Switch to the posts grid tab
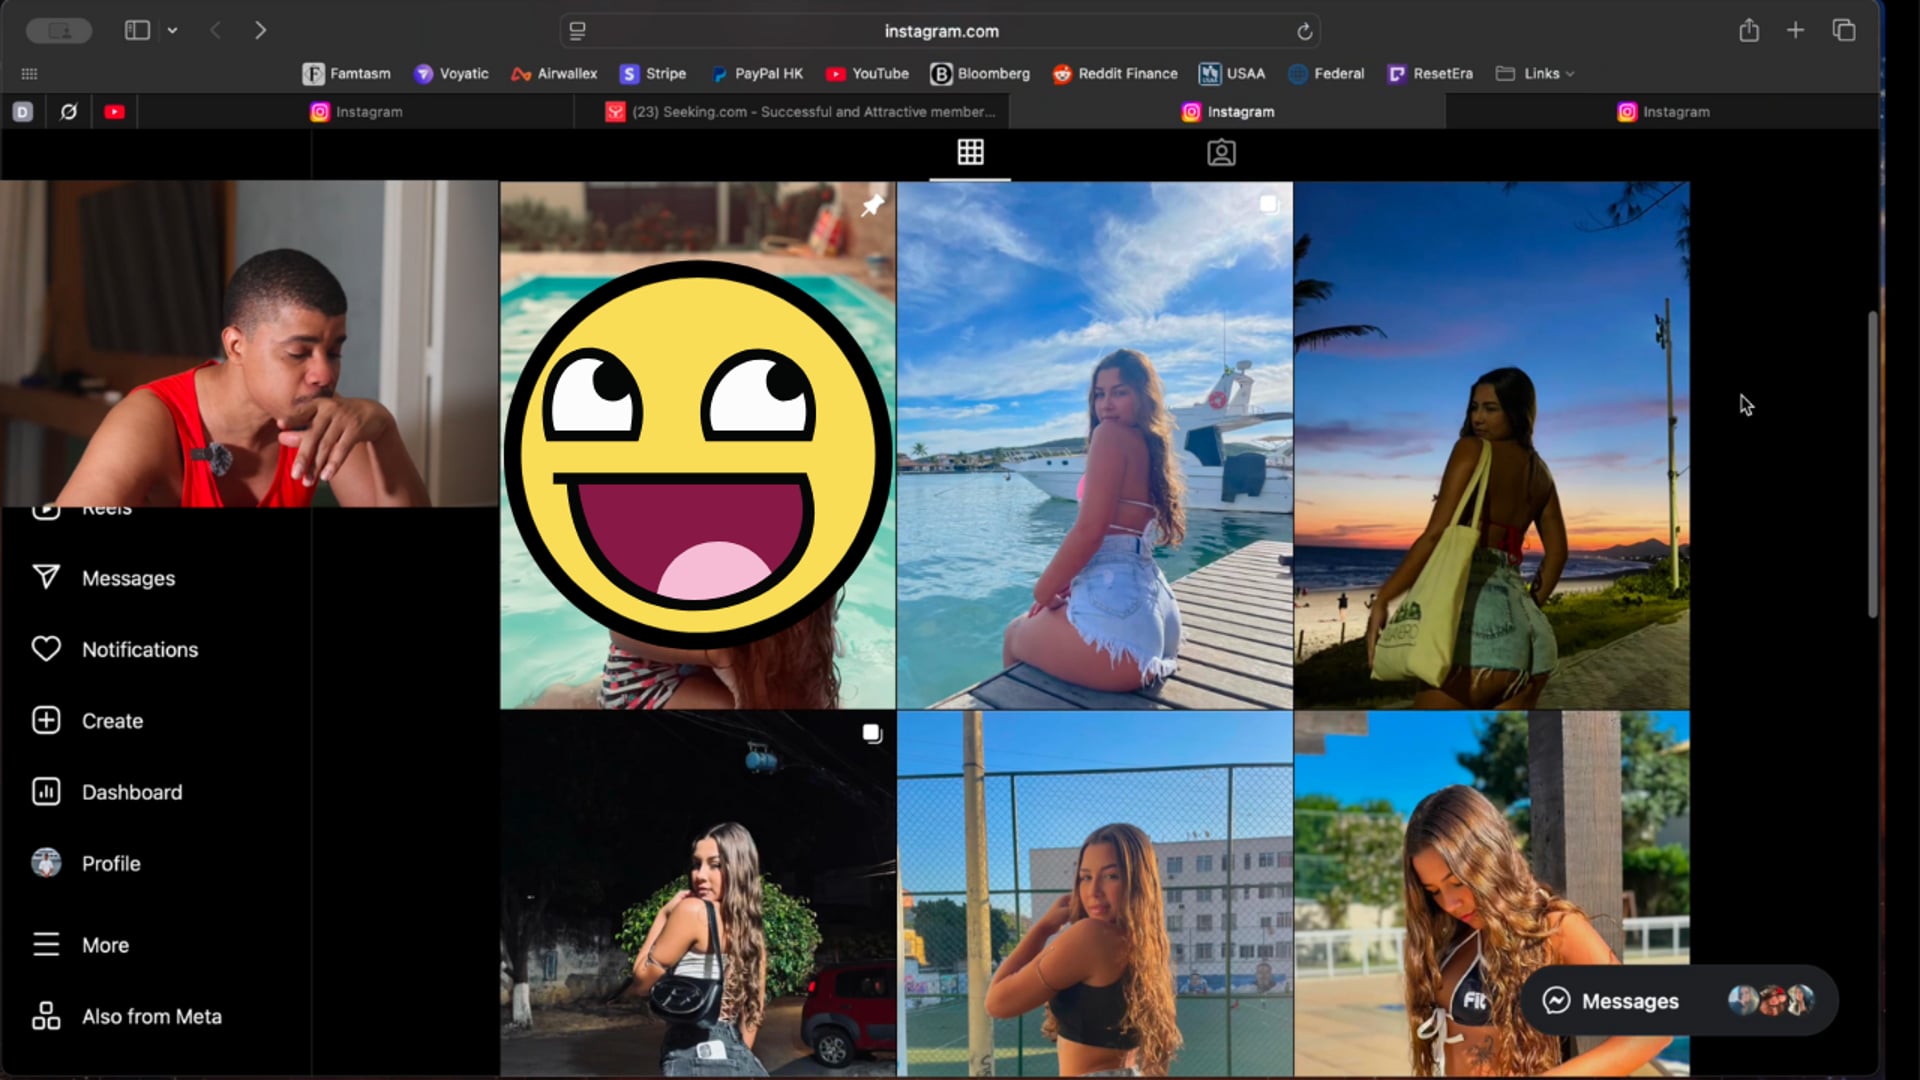Viewport: 1920px width, 1080px height. pyautogui.click(x=970, y=152)
